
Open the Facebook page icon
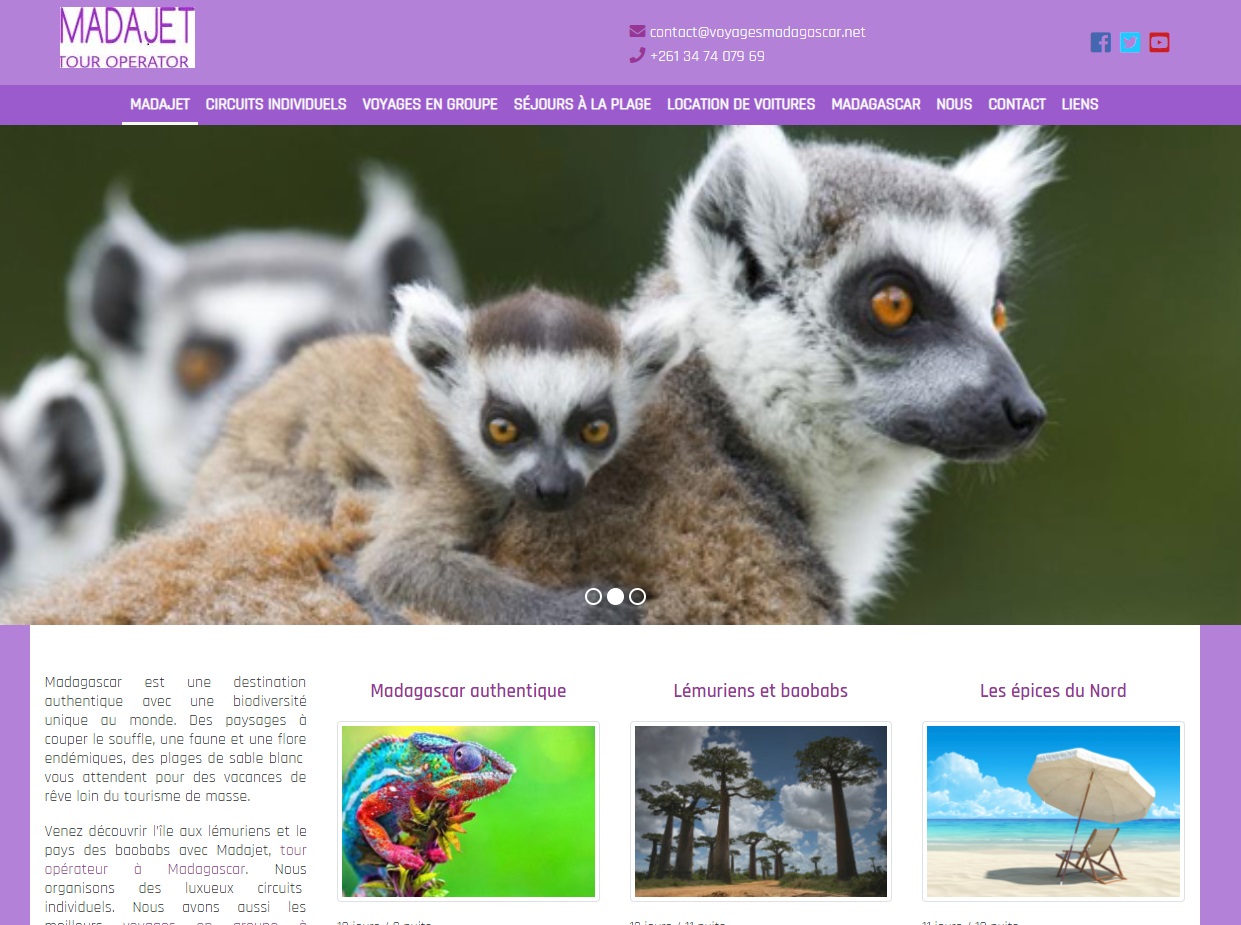point(1100,42)
